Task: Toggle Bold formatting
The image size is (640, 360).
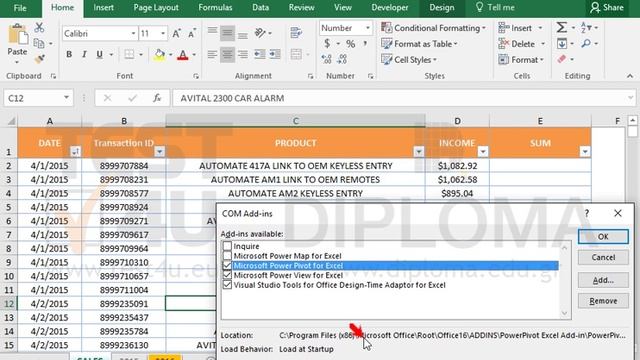Action: pos(69,54)
